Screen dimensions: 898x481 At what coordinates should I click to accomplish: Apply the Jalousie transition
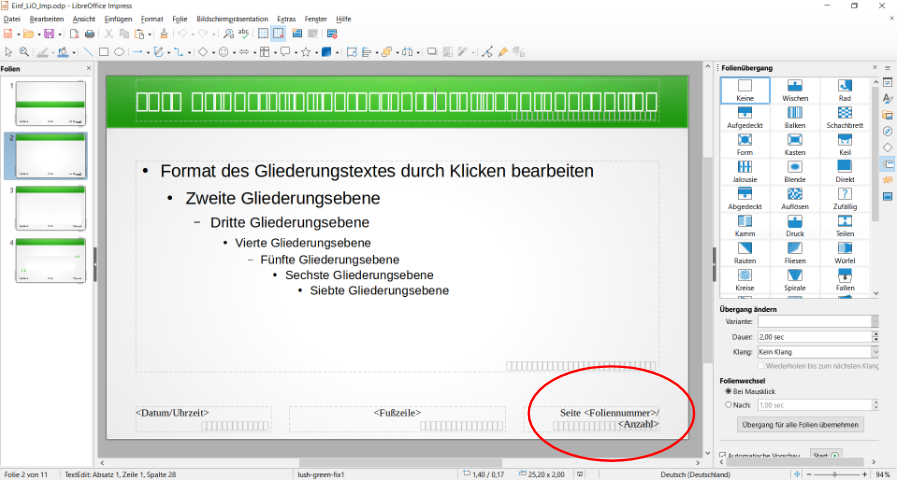click(745, 172)
